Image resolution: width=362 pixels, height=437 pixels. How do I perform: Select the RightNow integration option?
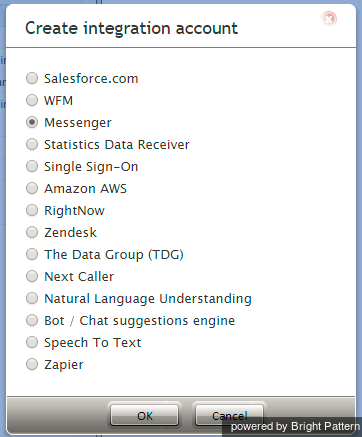[32, 210]
